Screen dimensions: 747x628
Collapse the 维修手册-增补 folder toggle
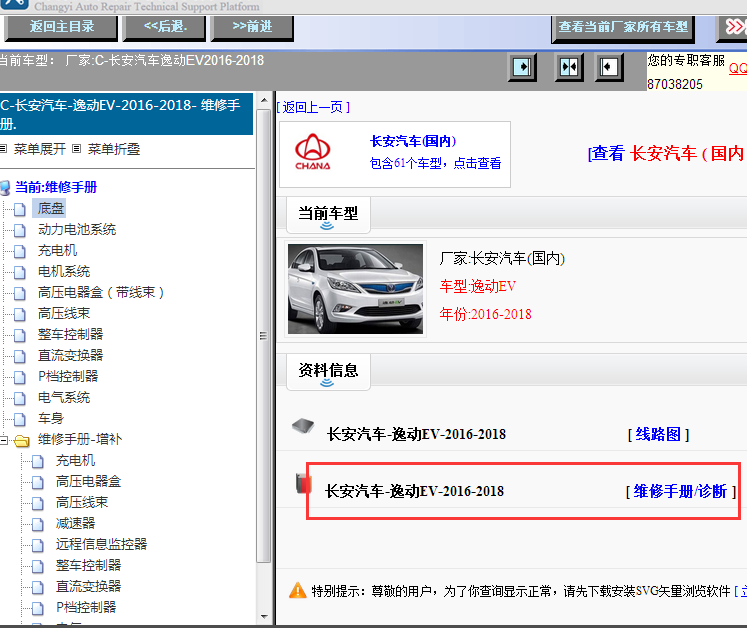coord(4,440)
